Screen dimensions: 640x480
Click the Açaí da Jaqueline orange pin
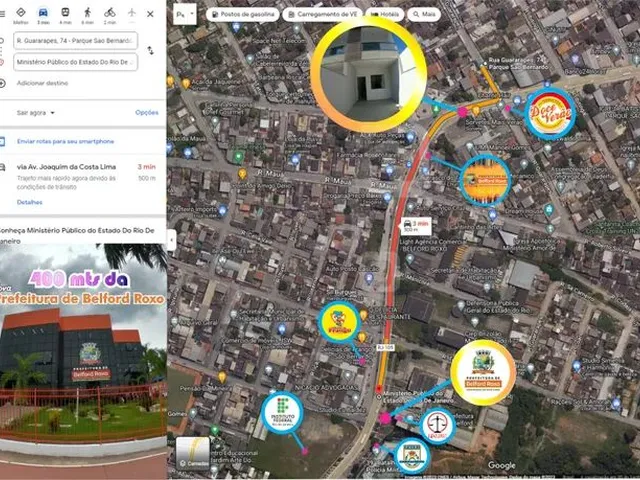click(186, 84)
